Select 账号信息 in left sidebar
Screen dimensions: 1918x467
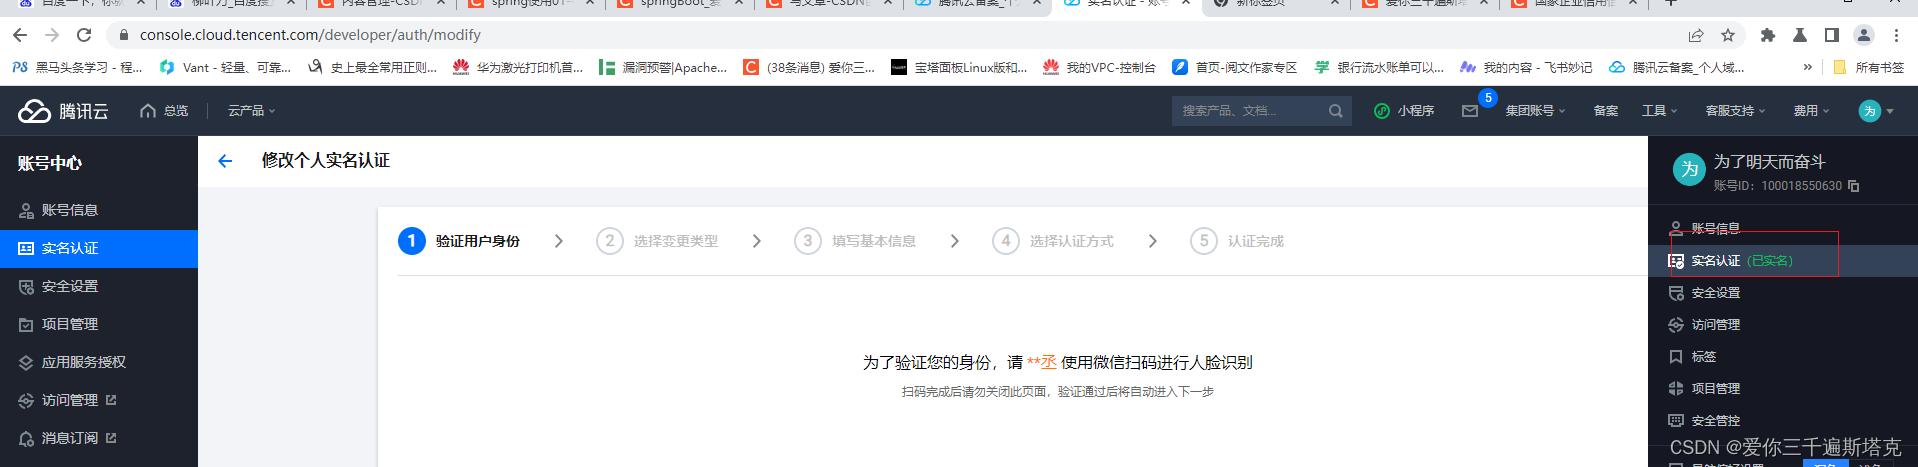tap(99, 210)
